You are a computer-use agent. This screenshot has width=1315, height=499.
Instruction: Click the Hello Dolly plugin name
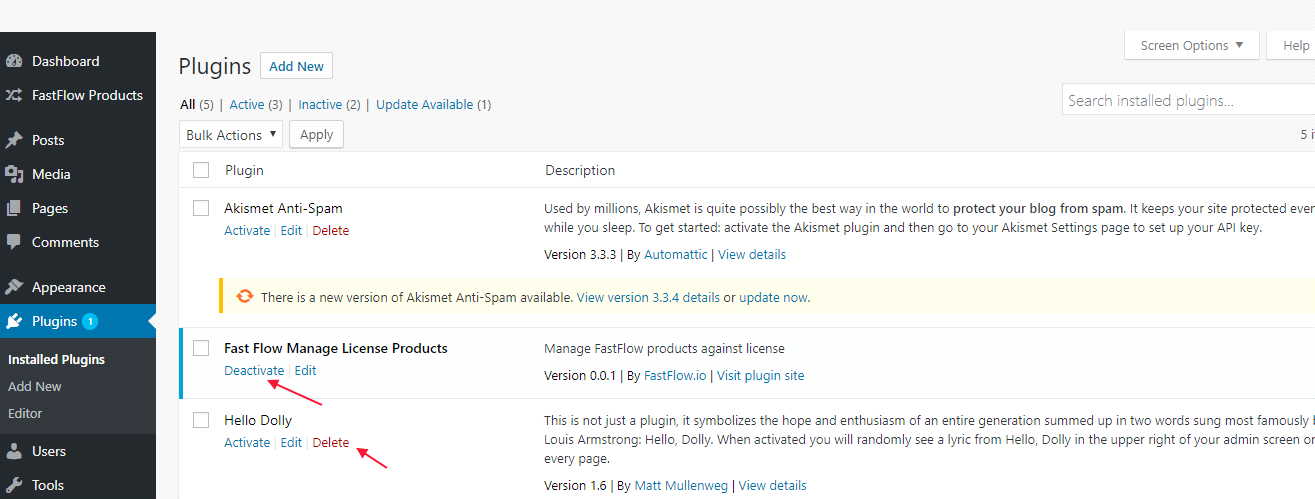coord(258,420)
